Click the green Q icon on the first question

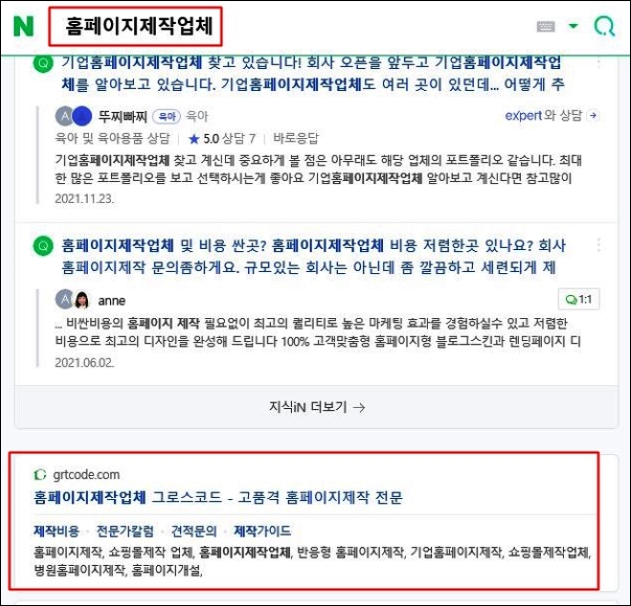point(43,64)
